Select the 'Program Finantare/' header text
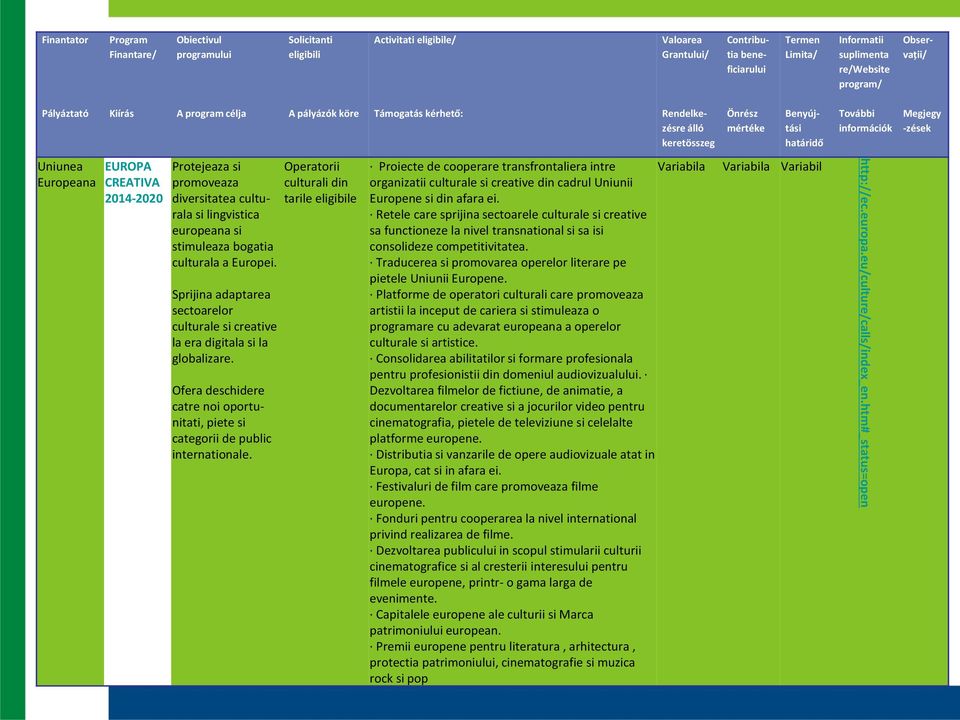 tap(133, 48)
